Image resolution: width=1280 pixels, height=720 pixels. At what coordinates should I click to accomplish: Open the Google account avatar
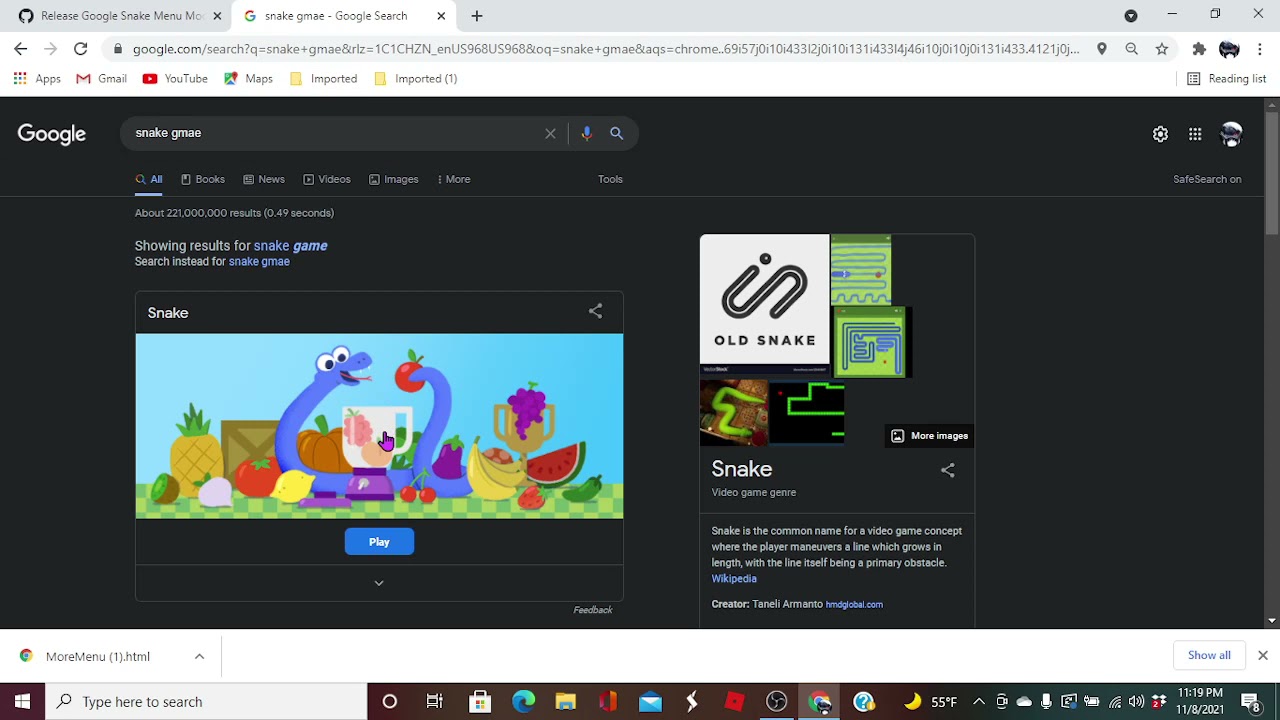coord(1231,134)
